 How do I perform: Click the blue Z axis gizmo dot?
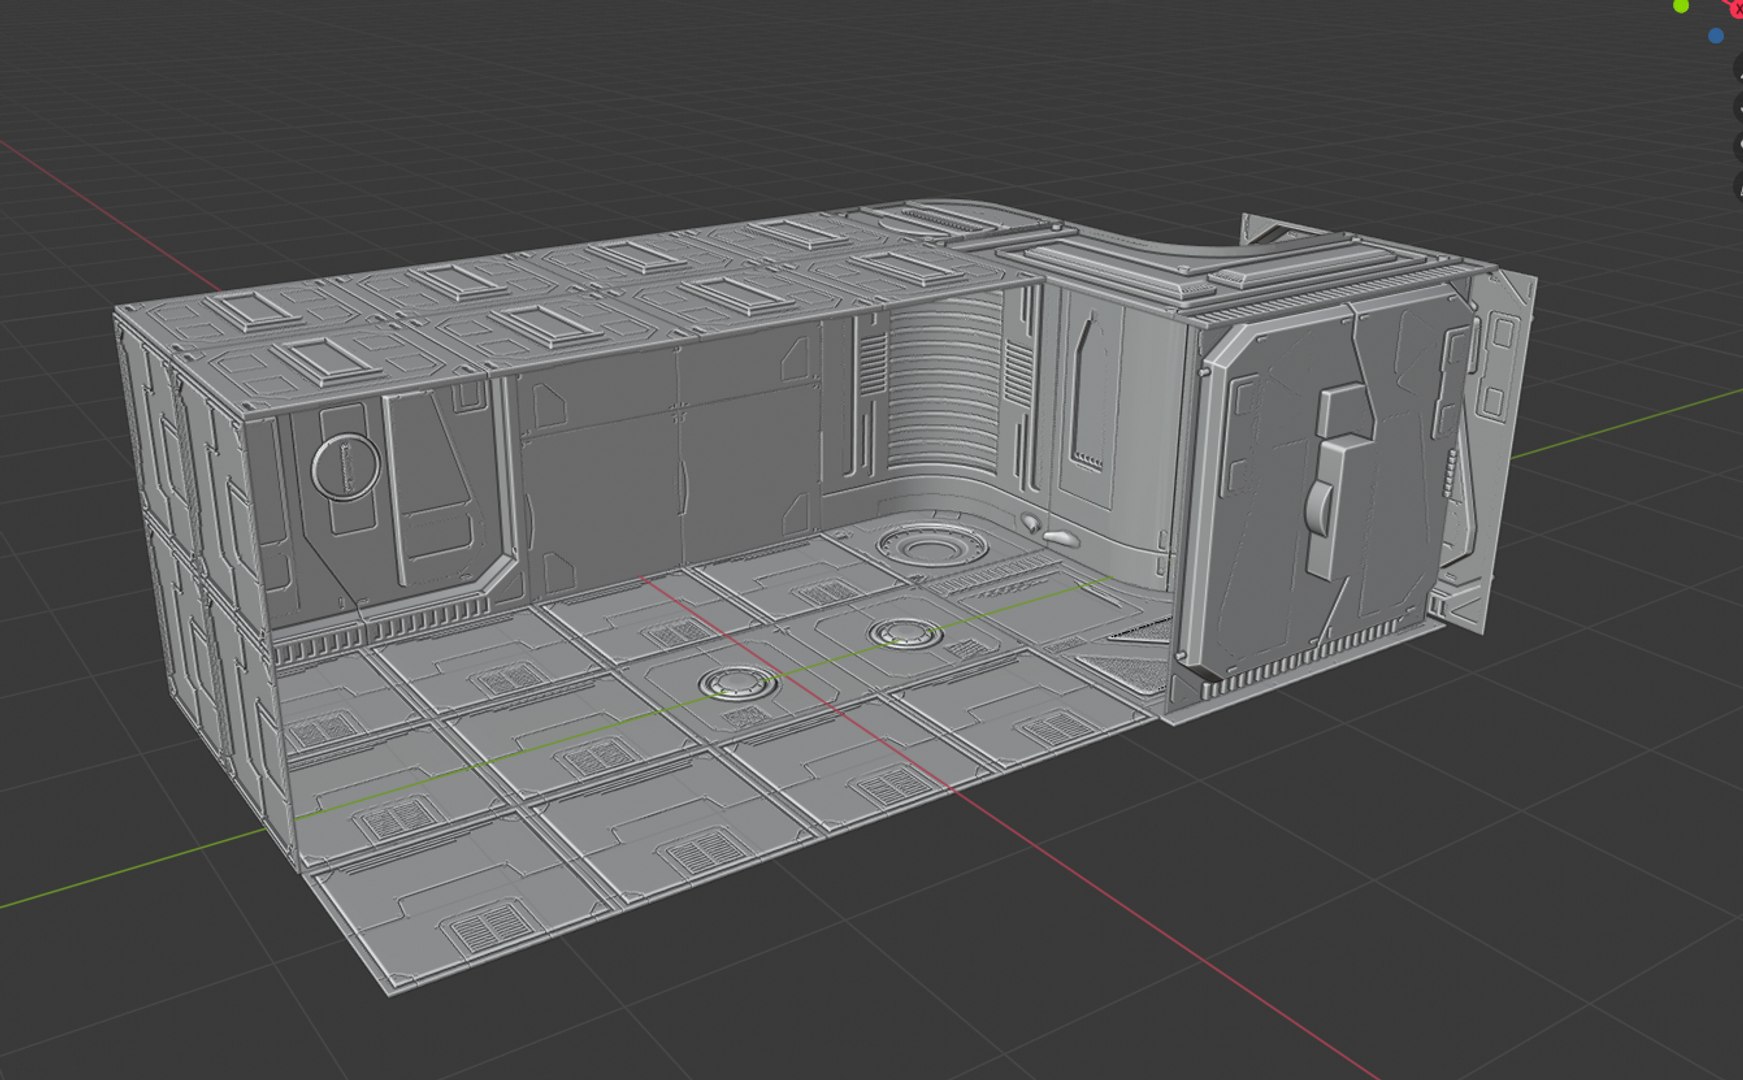[x=1716, y=36]
